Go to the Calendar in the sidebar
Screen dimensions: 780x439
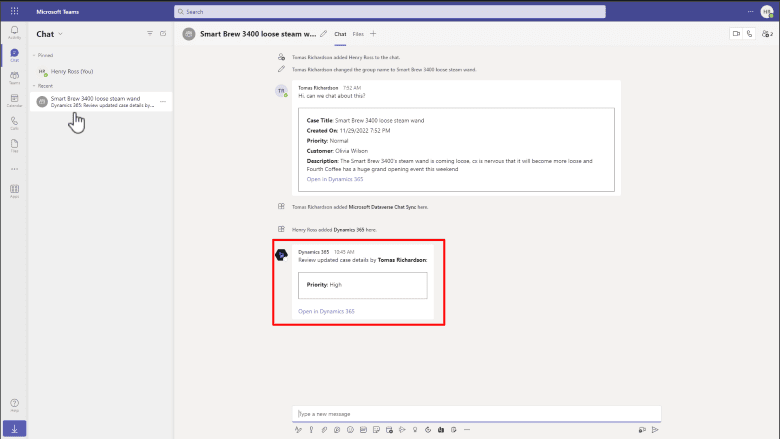point(14,100)
